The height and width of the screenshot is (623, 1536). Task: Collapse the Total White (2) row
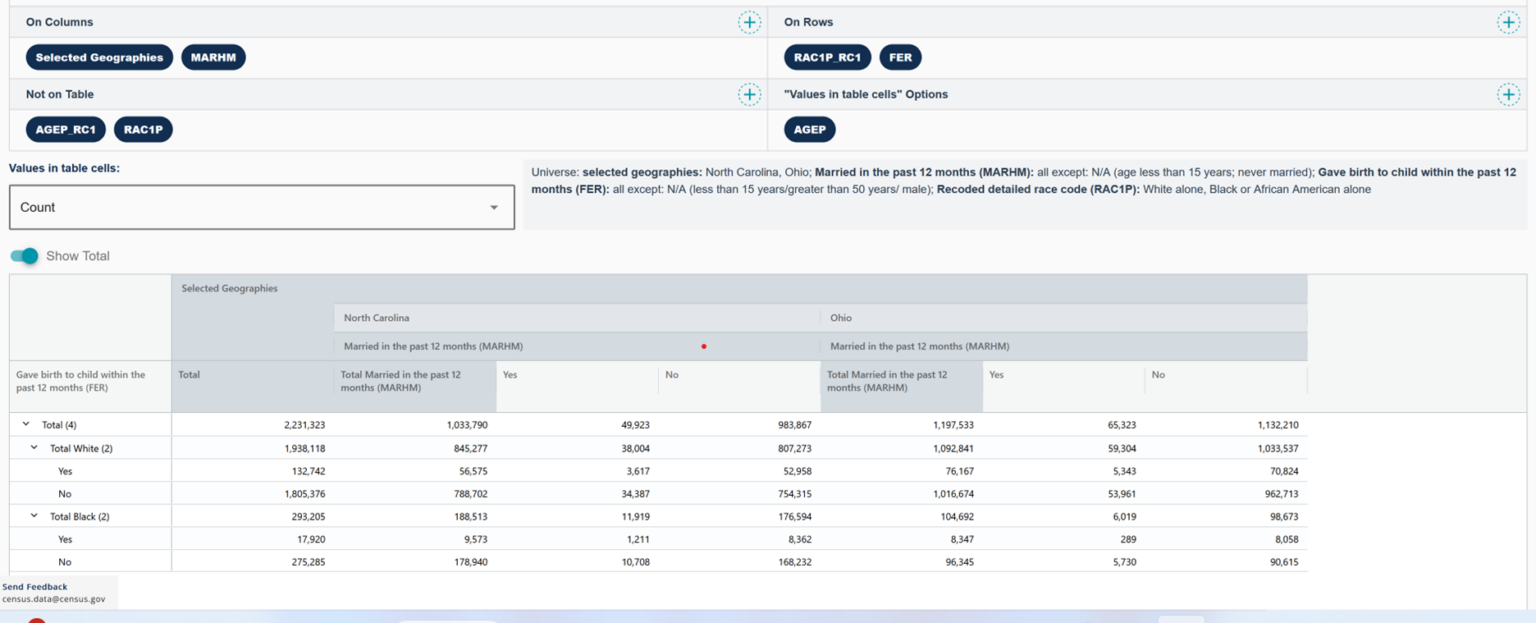point(34,448)
